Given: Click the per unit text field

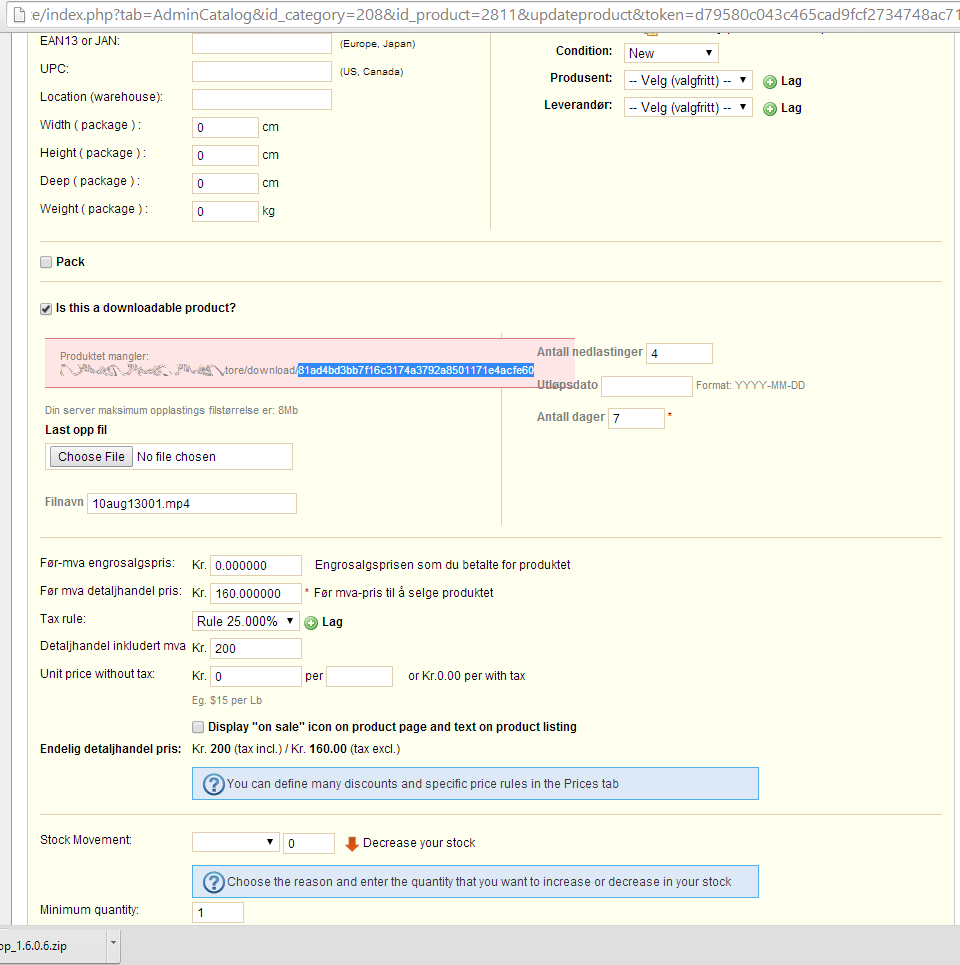Looking at the screenshot, I should point(359,676).
